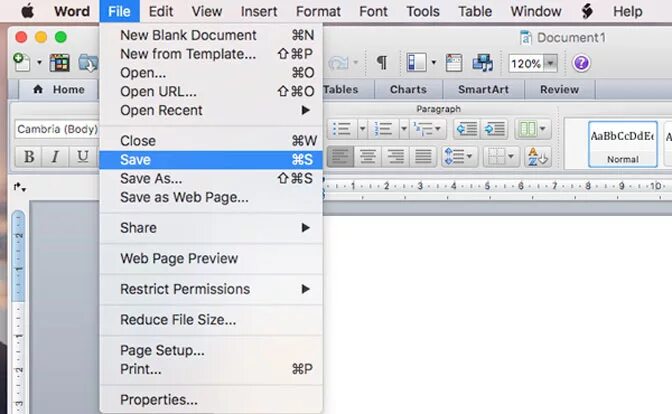
Task: Choose Web Page Preview item
Action: [x=211, y=258]
